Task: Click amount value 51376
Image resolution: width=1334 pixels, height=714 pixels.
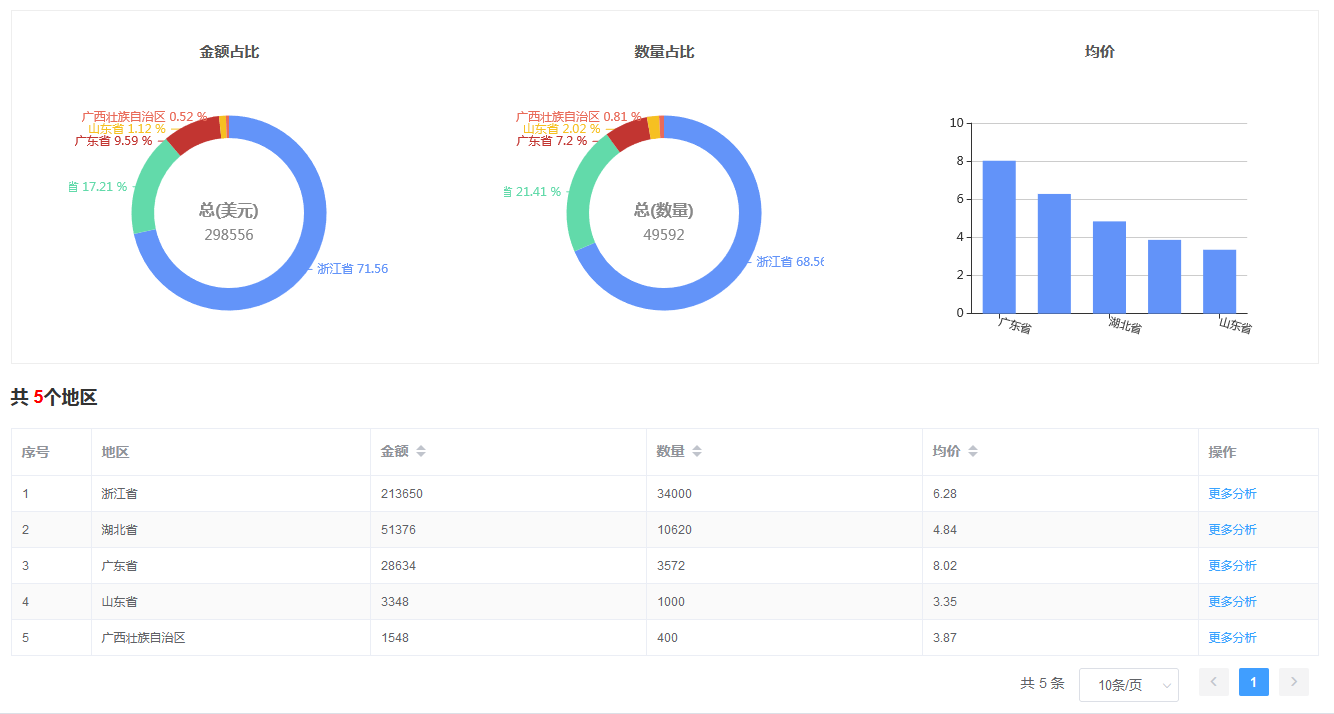Action: [x=398, y=530]
